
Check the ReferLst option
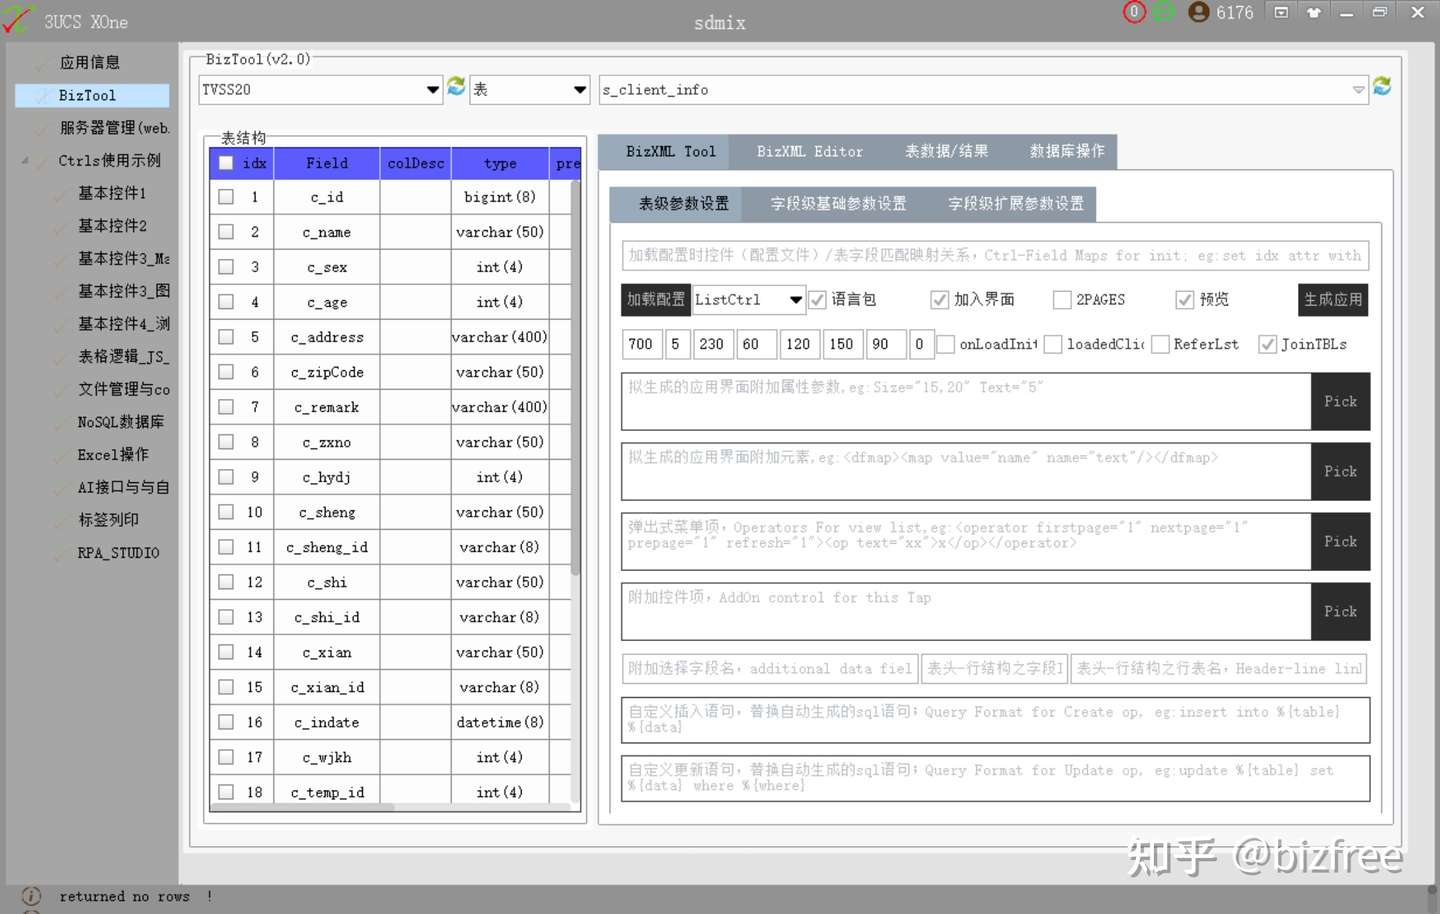coord(1161,344)
